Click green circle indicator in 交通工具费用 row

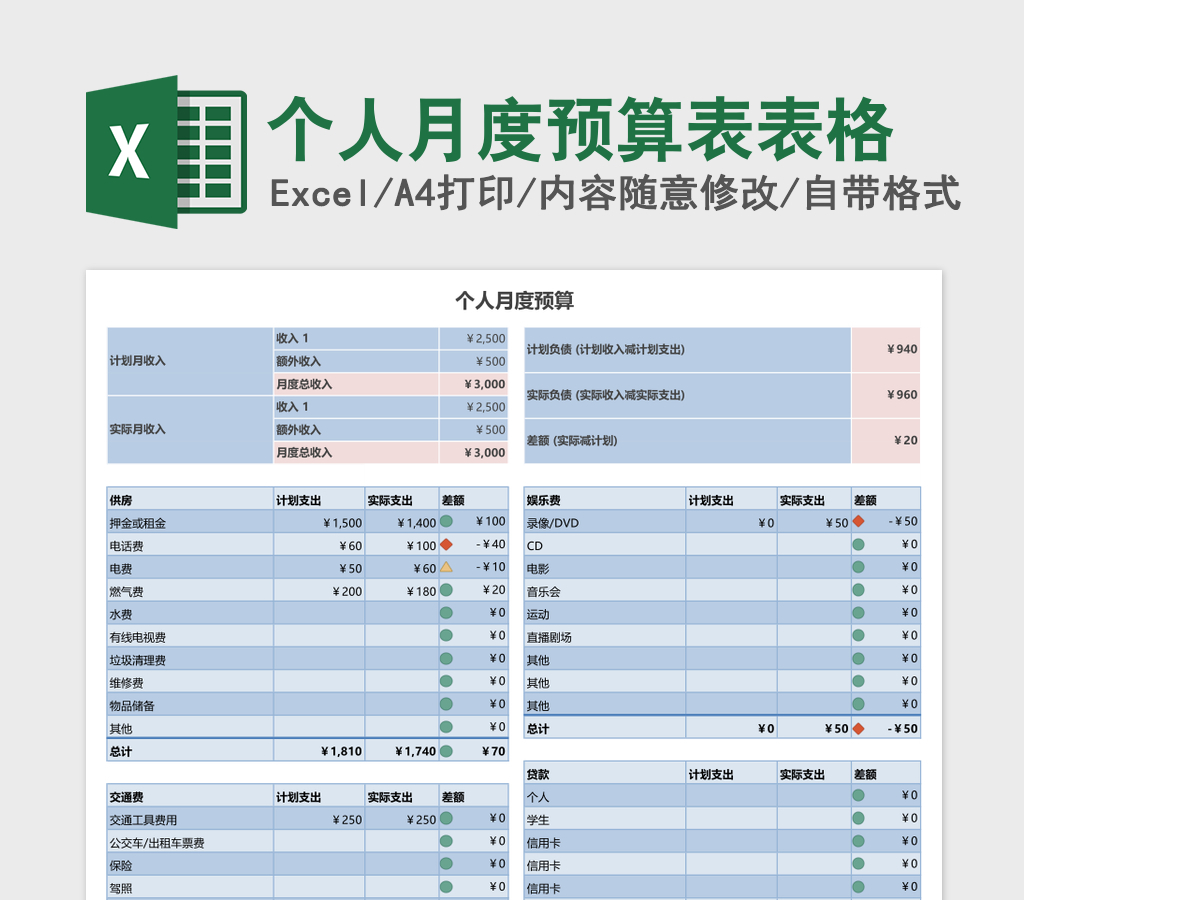click(446, 818)
